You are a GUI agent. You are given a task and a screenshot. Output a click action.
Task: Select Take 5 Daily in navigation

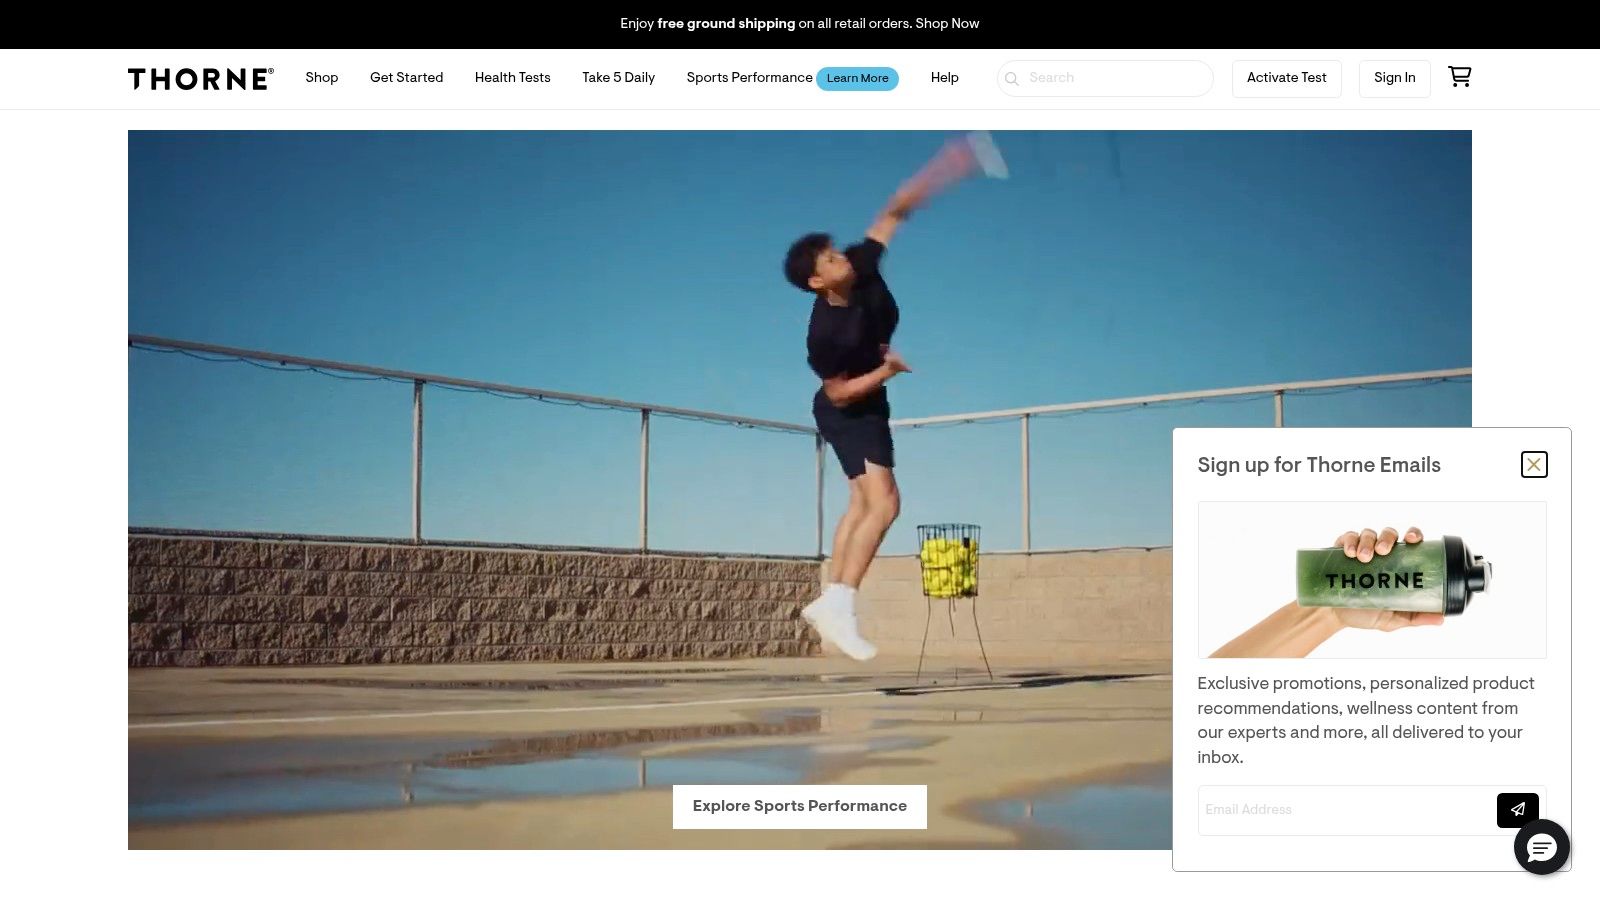coord(618,78)
